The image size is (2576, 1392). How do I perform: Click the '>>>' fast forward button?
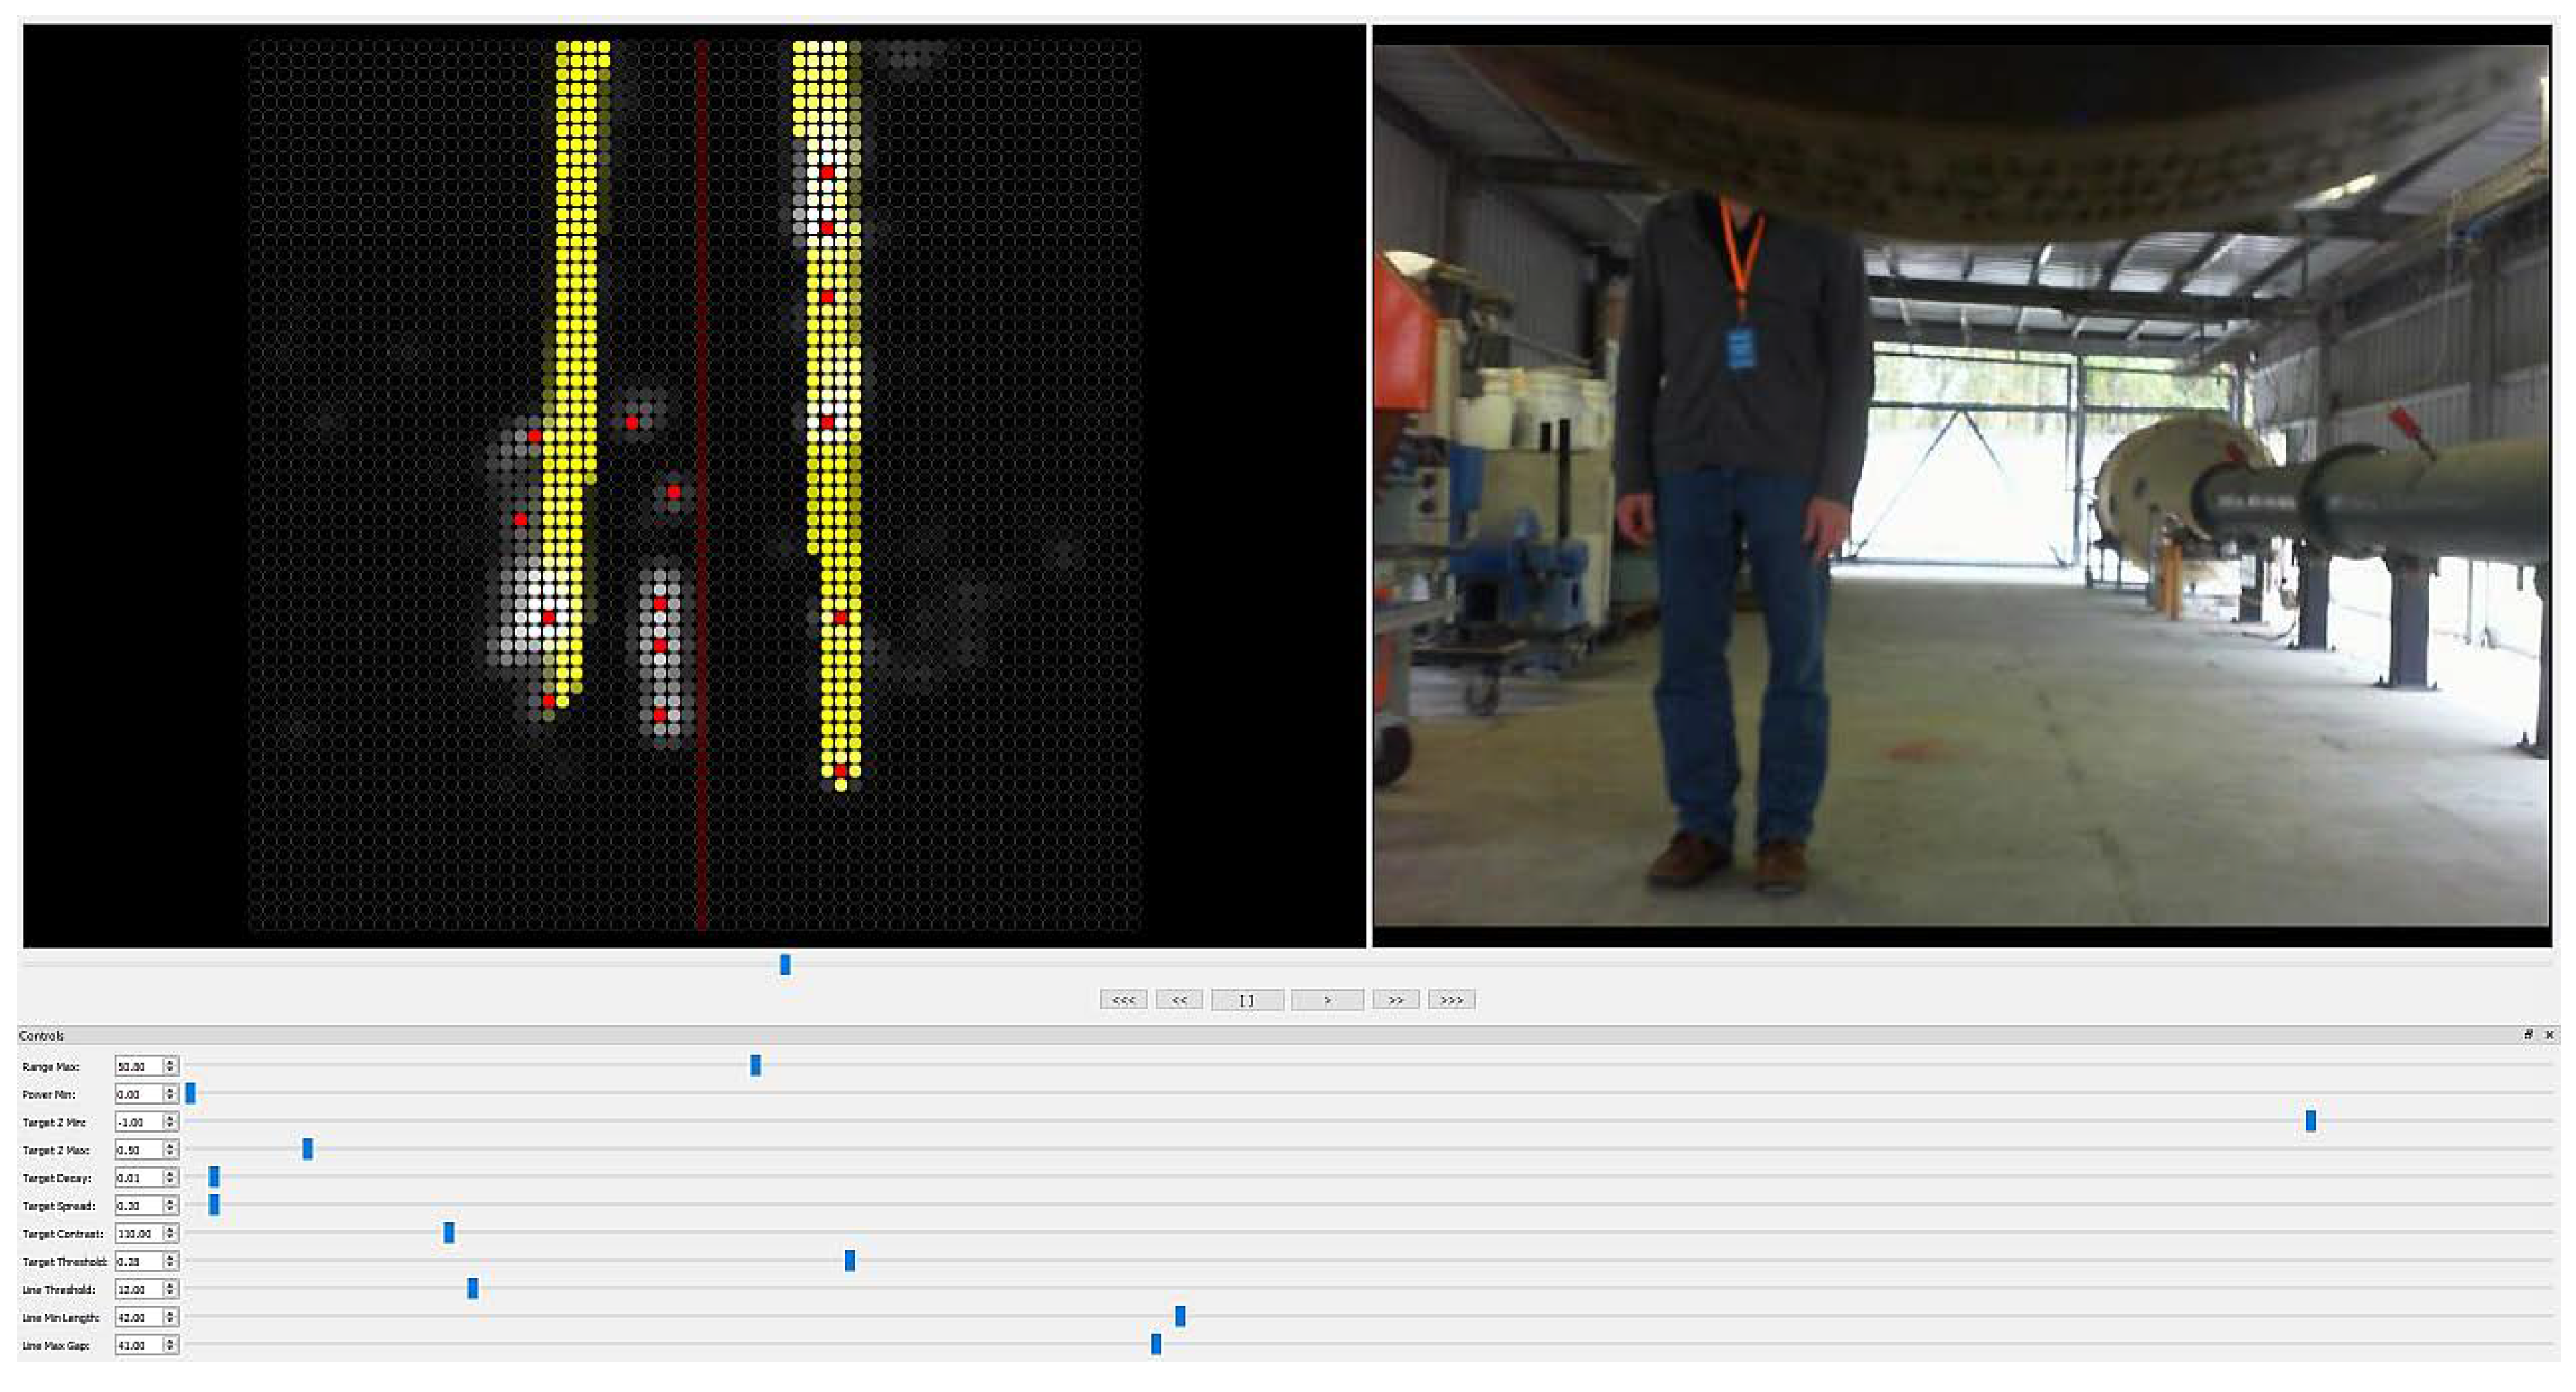(x=1451, y=1000)
